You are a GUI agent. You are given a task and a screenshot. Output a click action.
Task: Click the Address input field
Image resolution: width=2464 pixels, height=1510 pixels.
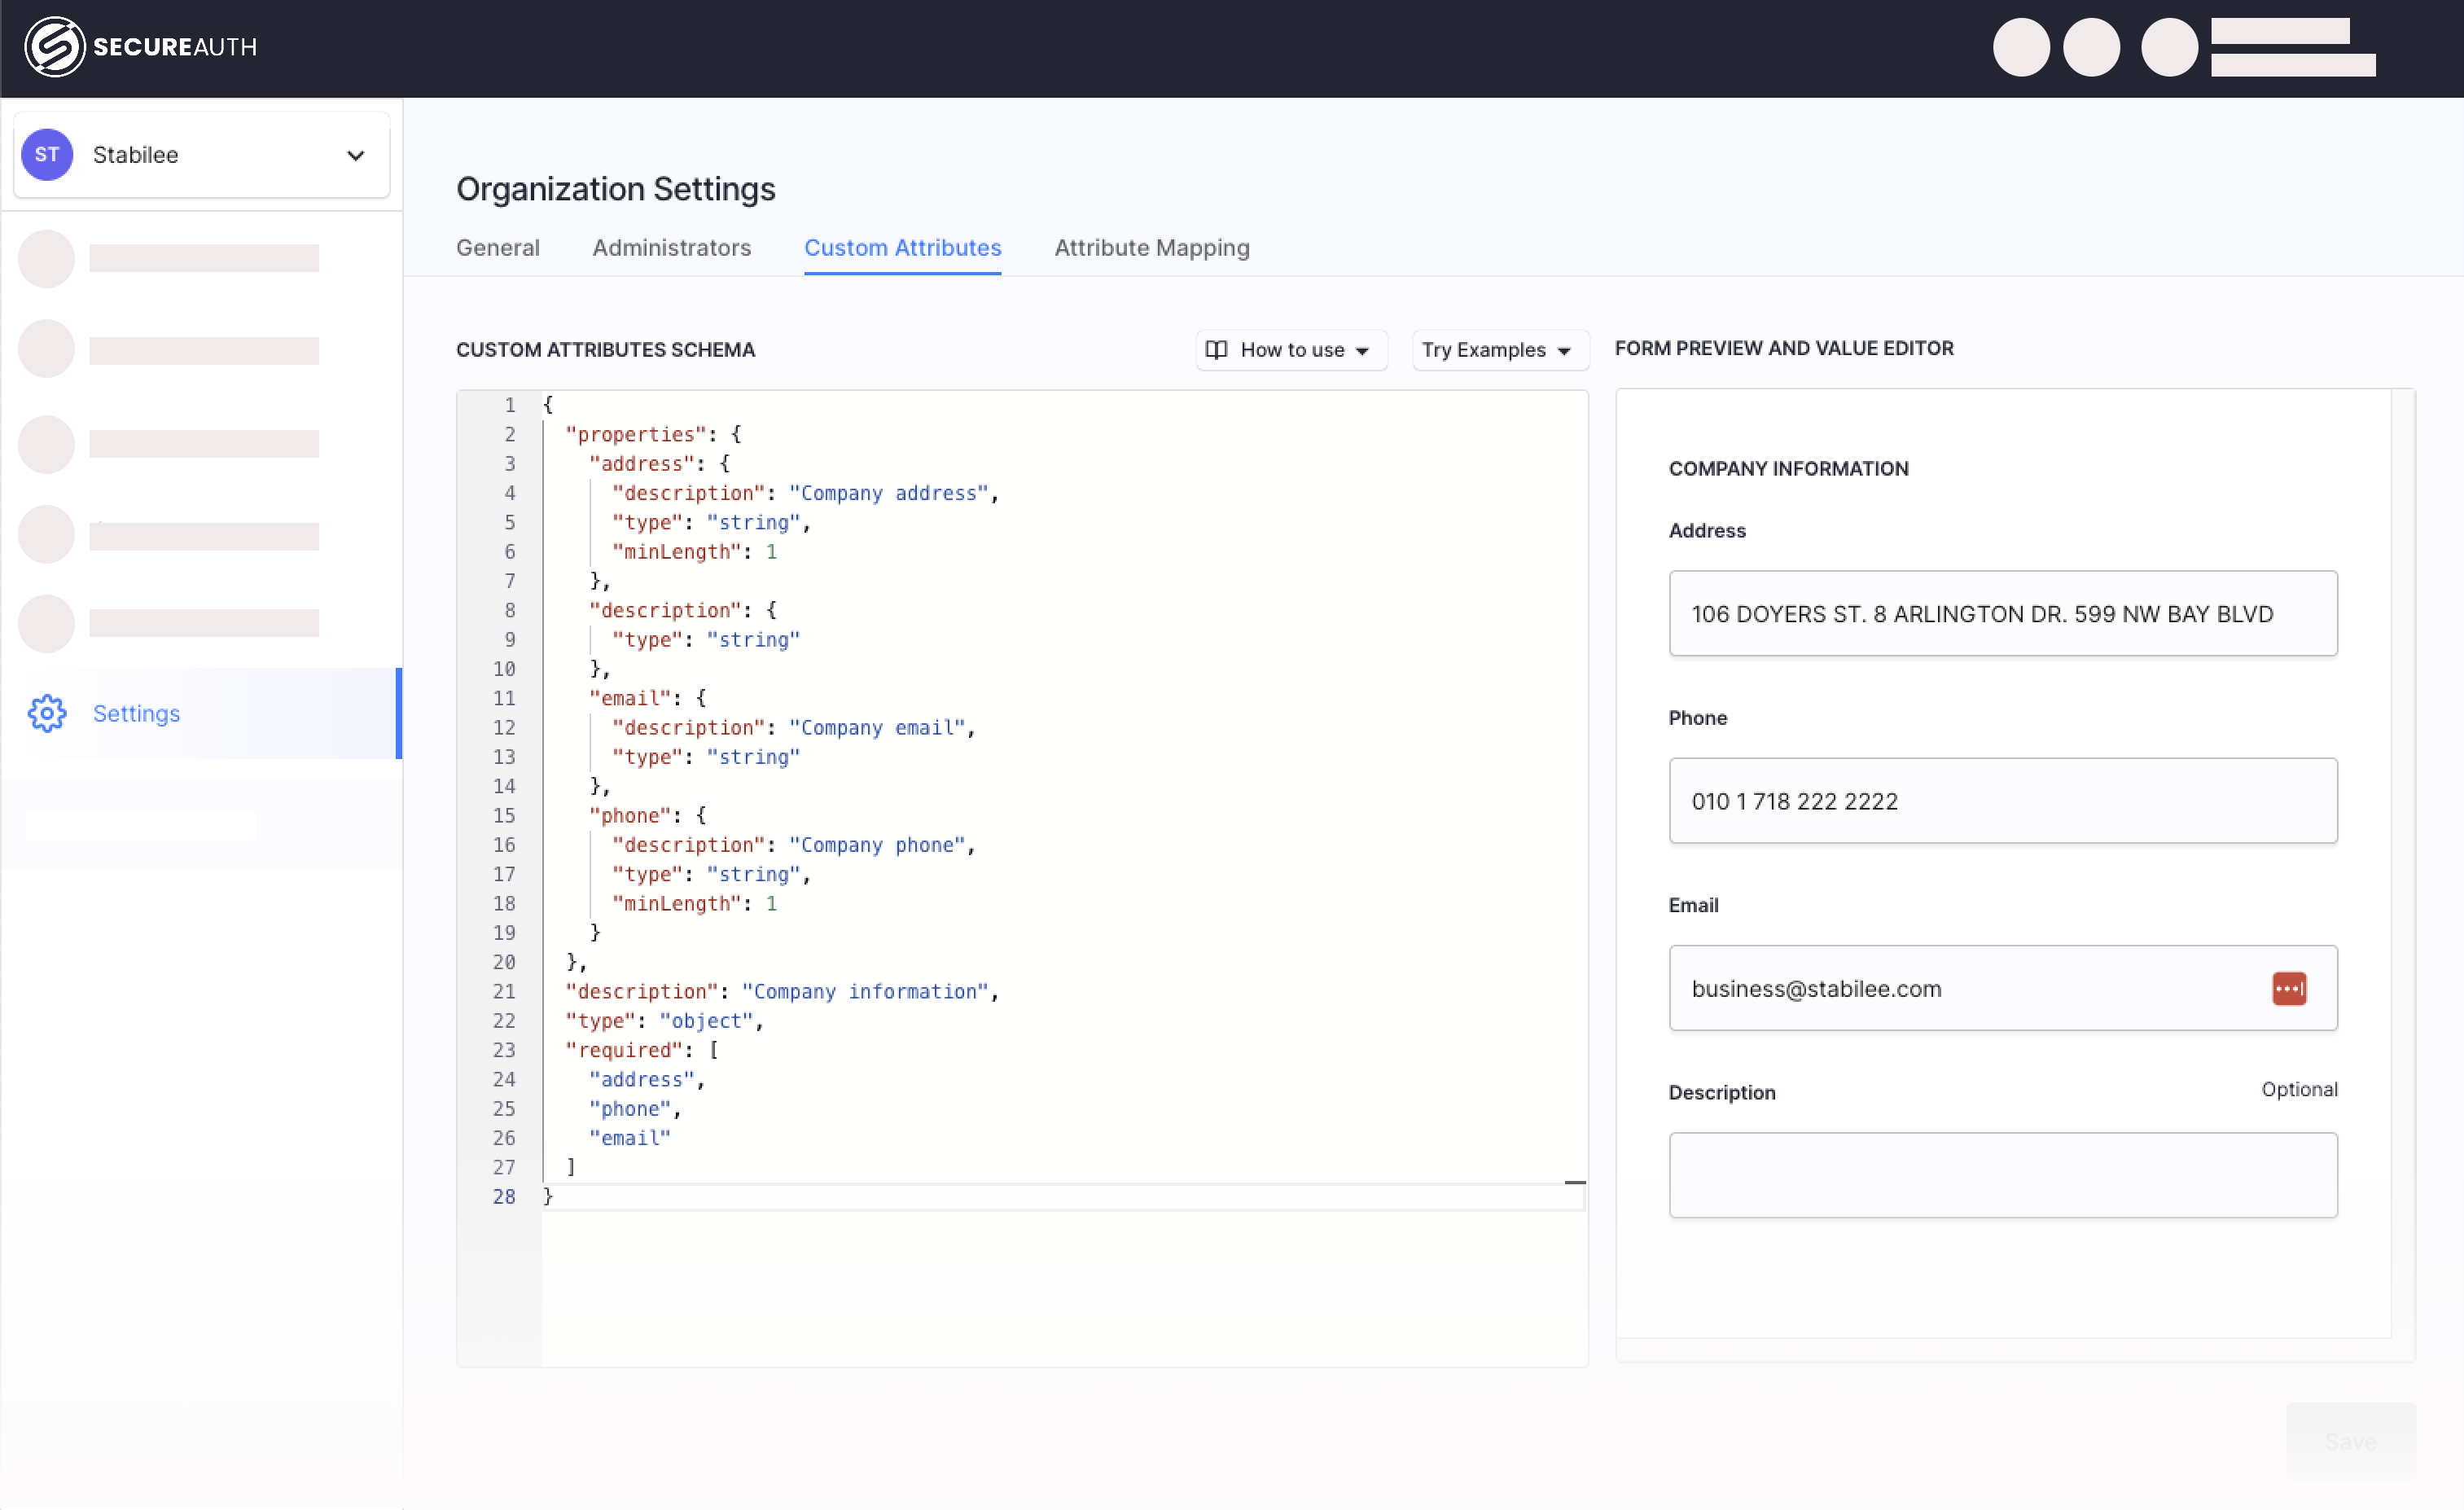2003,612
